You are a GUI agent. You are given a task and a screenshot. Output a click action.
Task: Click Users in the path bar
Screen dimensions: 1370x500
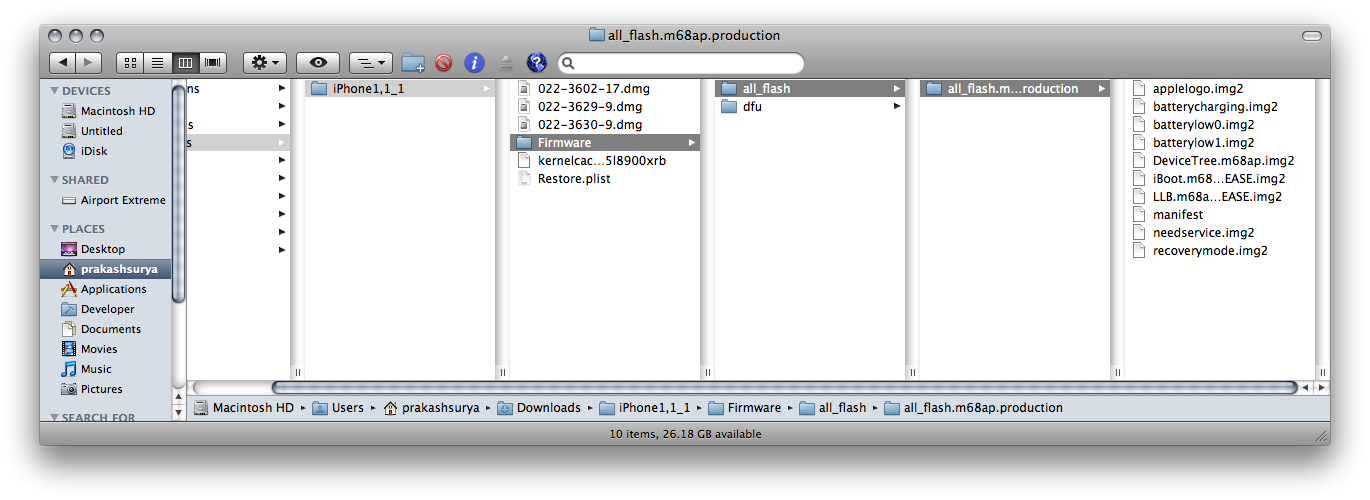click(338, 408)
